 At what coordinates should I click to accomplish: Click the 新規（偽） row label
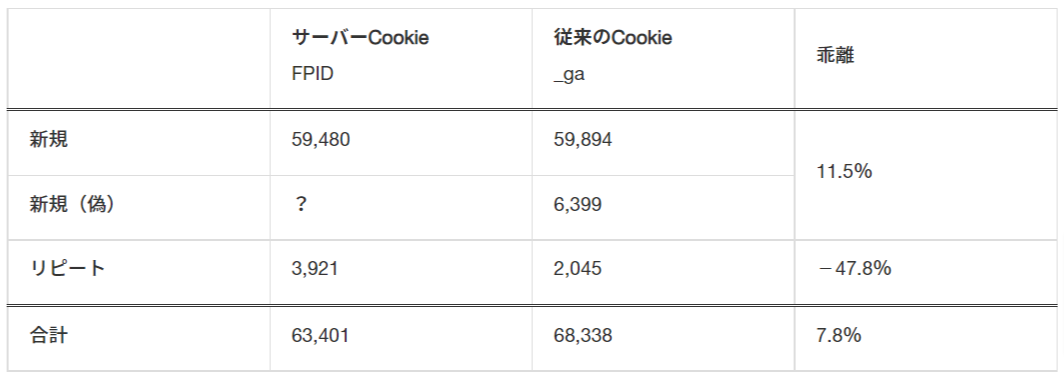click(73, 204)
